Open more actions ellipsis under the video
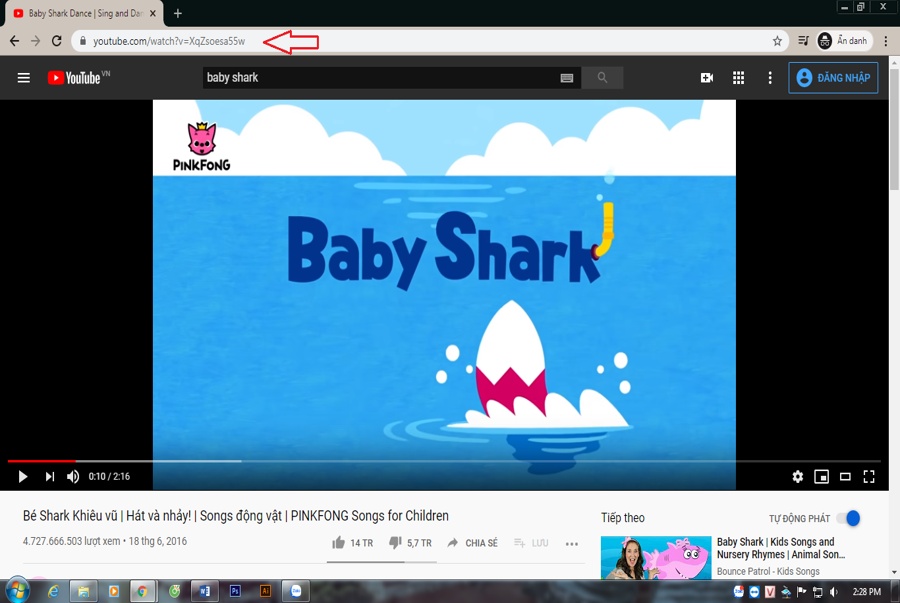Viewport: 900px width, 603px height. (572, 544)
